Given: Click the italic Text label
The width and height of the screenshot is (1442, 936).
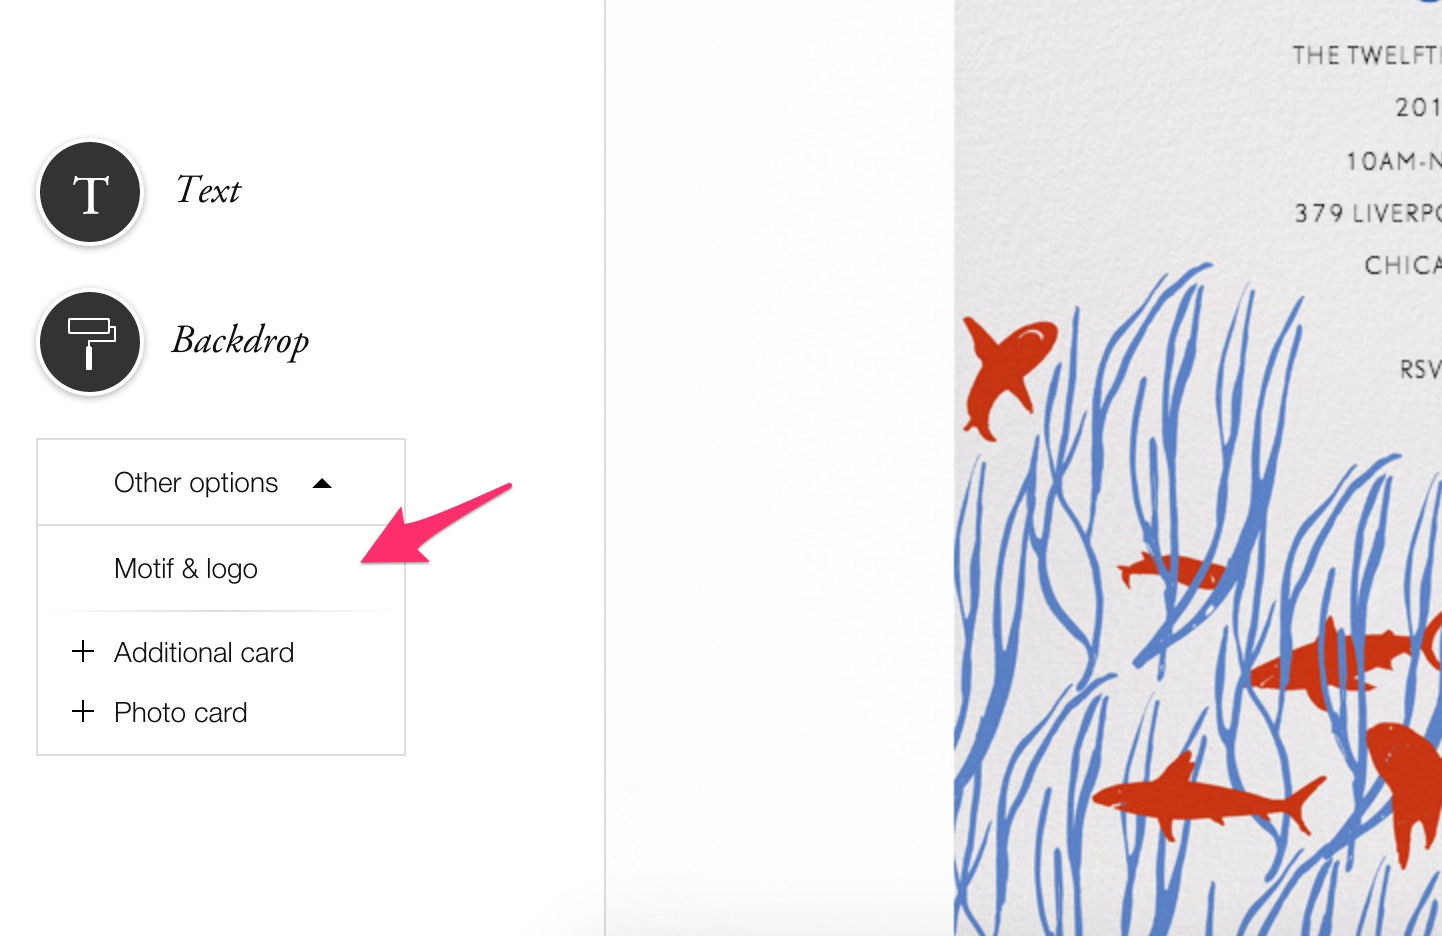Looking at the screenshot, I should [209, 190].
